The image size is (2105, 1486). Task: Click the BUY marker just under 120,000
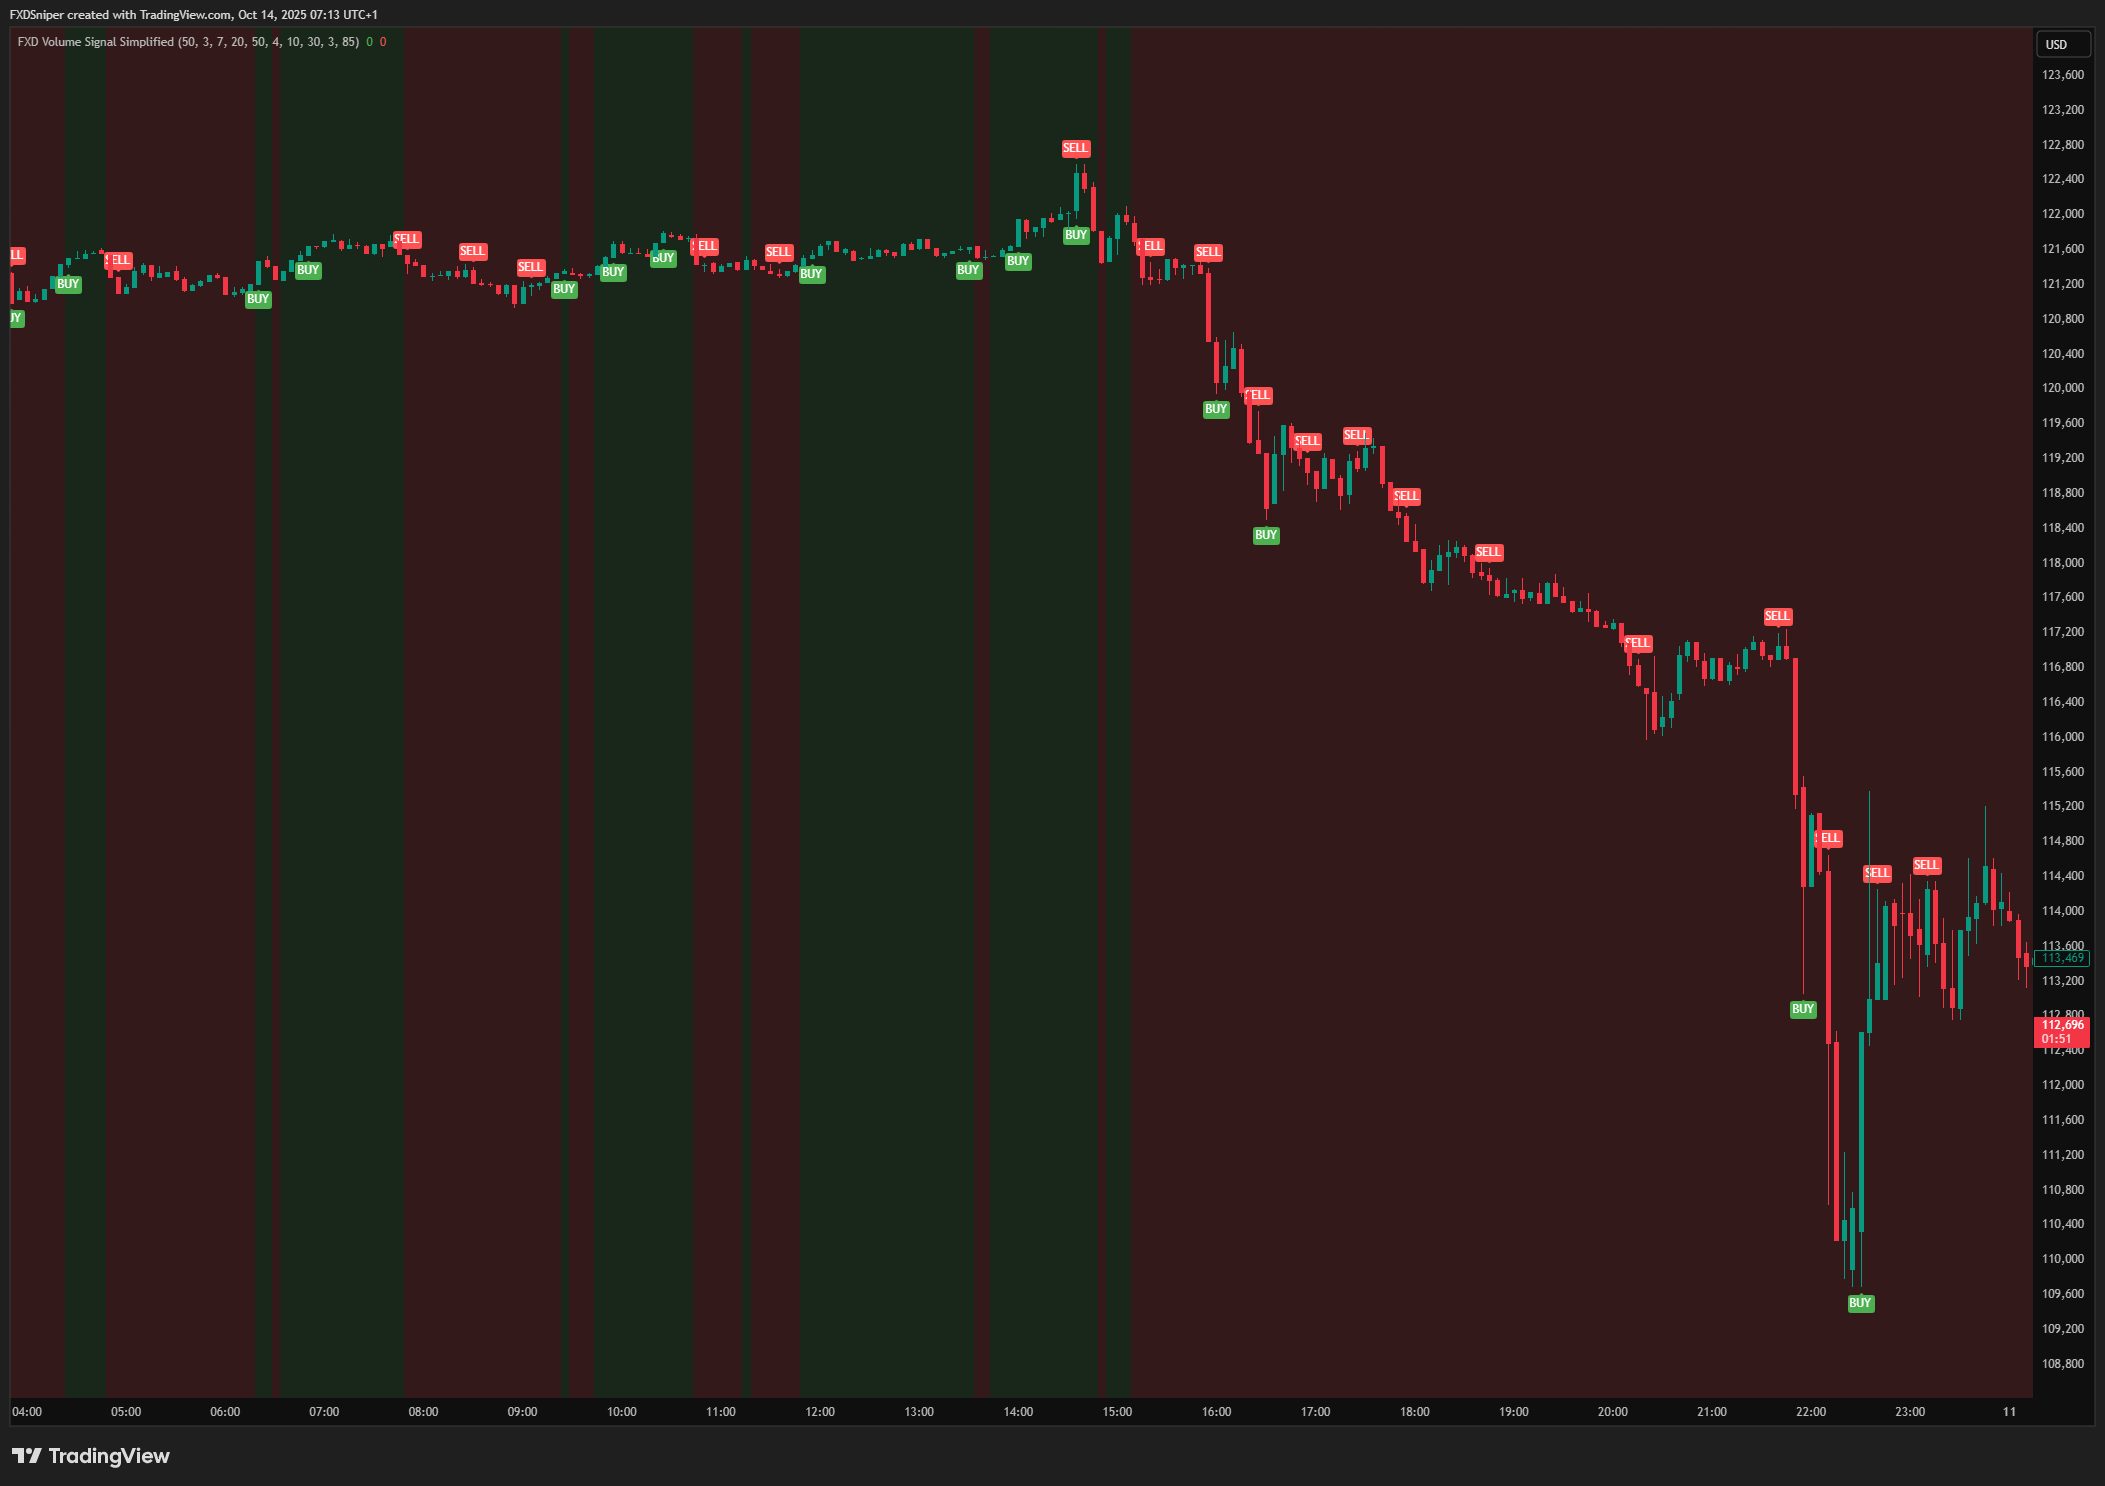point(1215,409)
